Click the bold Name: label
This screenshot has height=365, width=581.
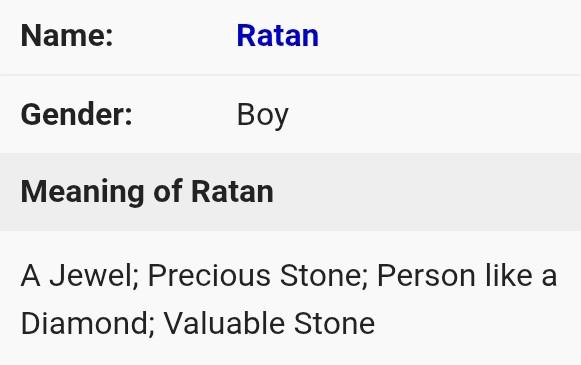[67, 36]
